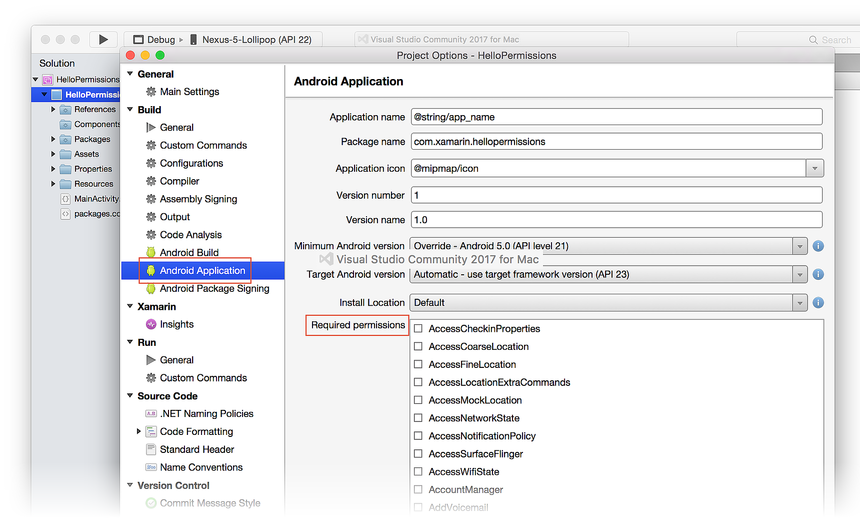Click the Android Package Signing icon
Viewport: 860px width, 518px height.
tap(151, 289)
